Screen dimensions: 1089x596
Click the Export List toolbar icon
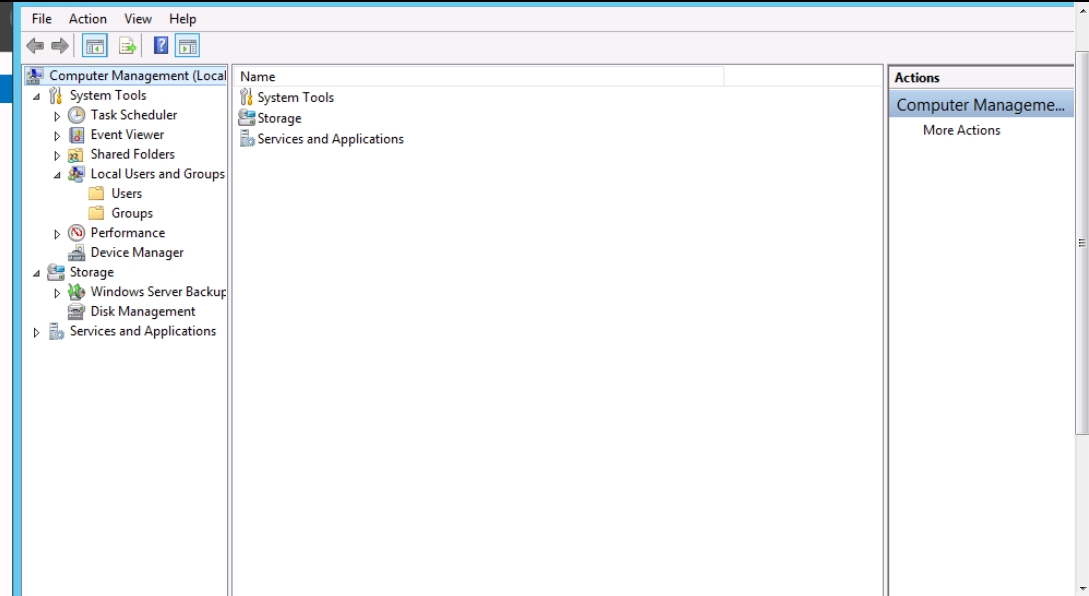[127, 47]
